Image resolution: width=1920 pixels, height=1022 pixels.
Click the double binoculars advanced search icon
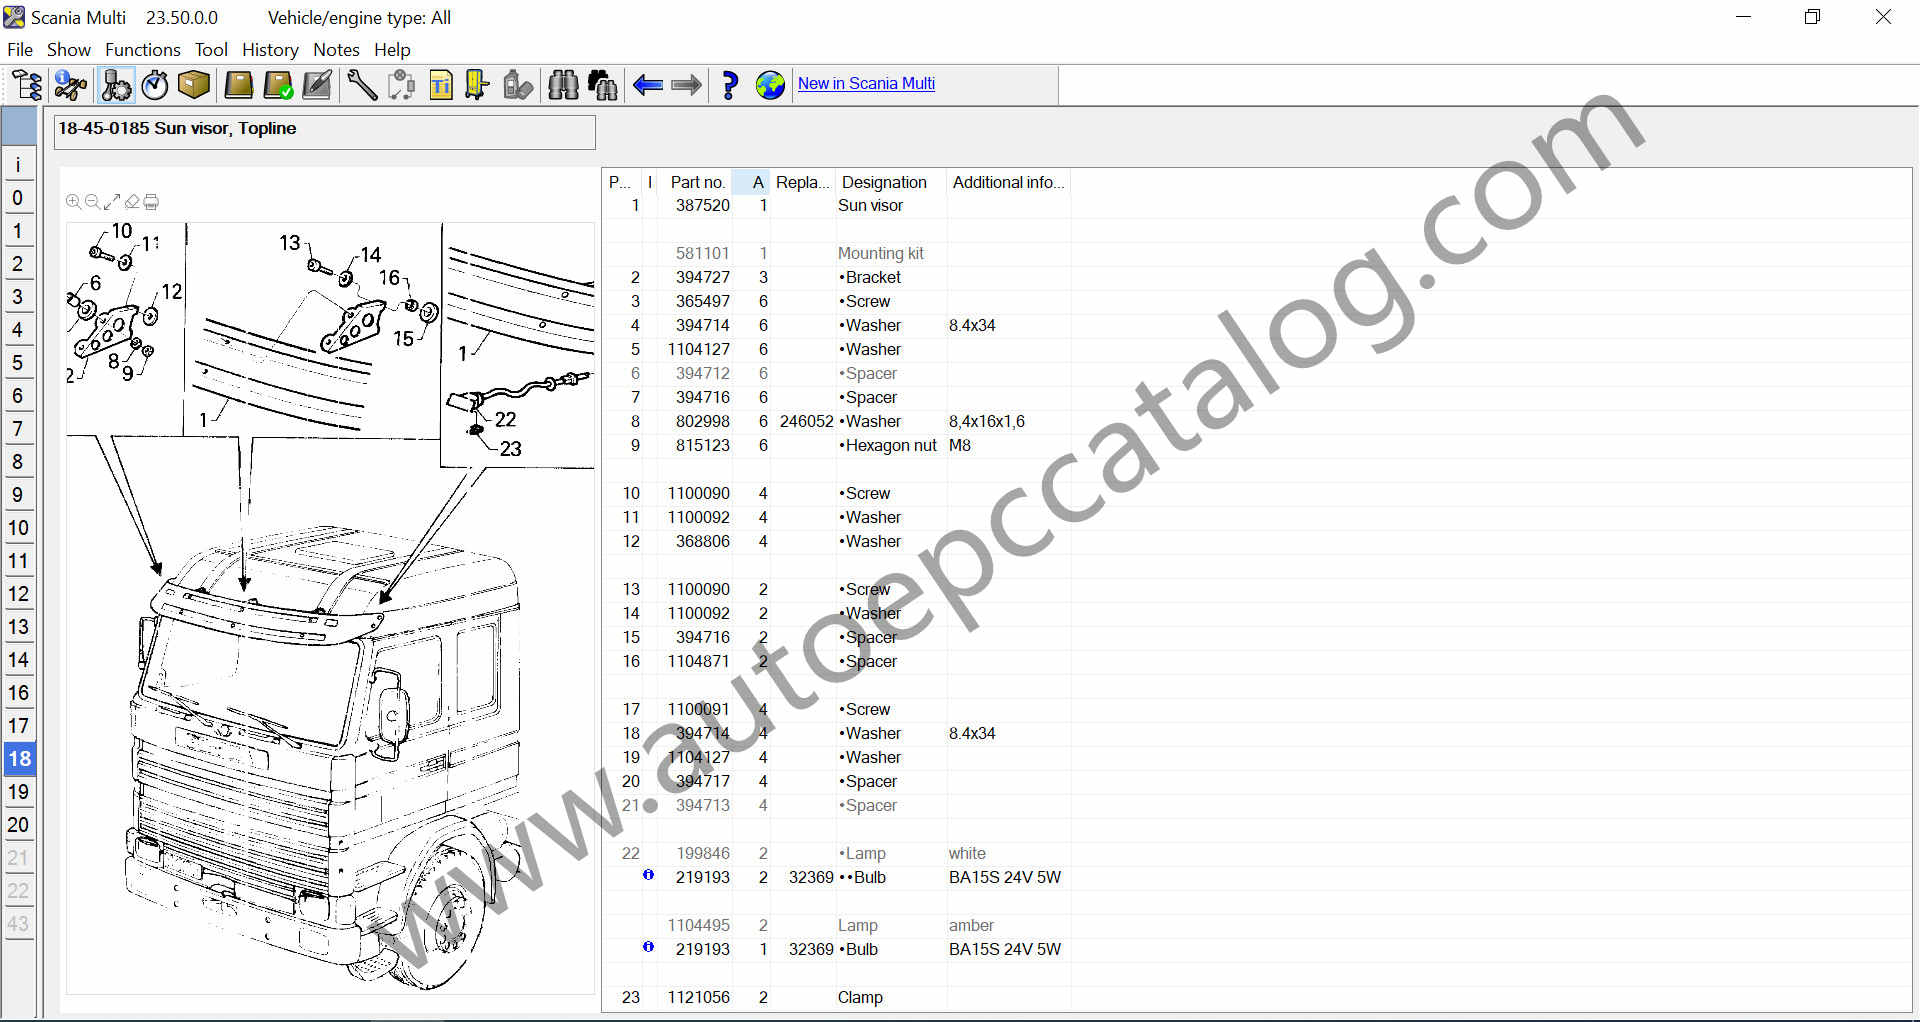pyautogui.click(x=603, y=85)
